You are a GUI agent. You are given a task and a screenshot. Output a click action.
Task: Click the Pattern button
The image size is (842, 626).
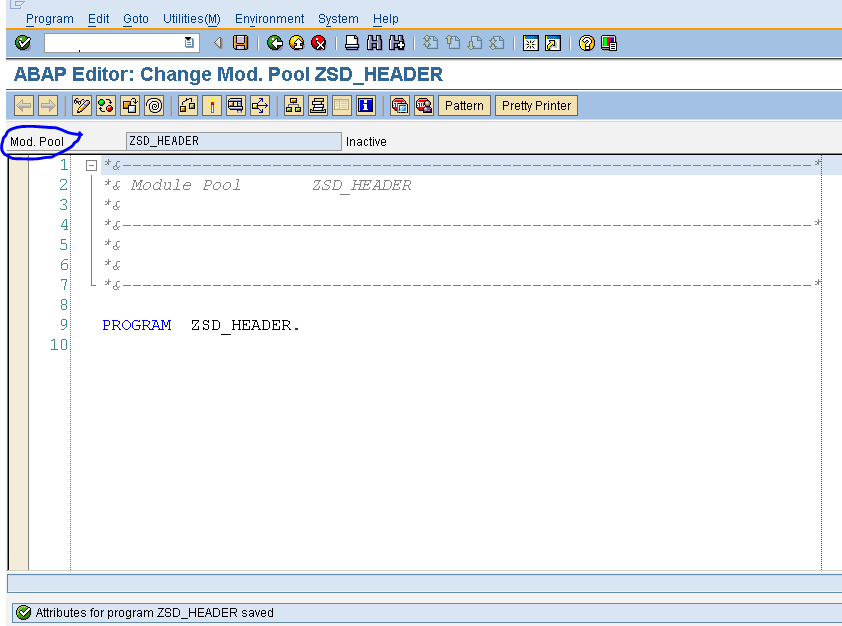[x=464, y=105]
